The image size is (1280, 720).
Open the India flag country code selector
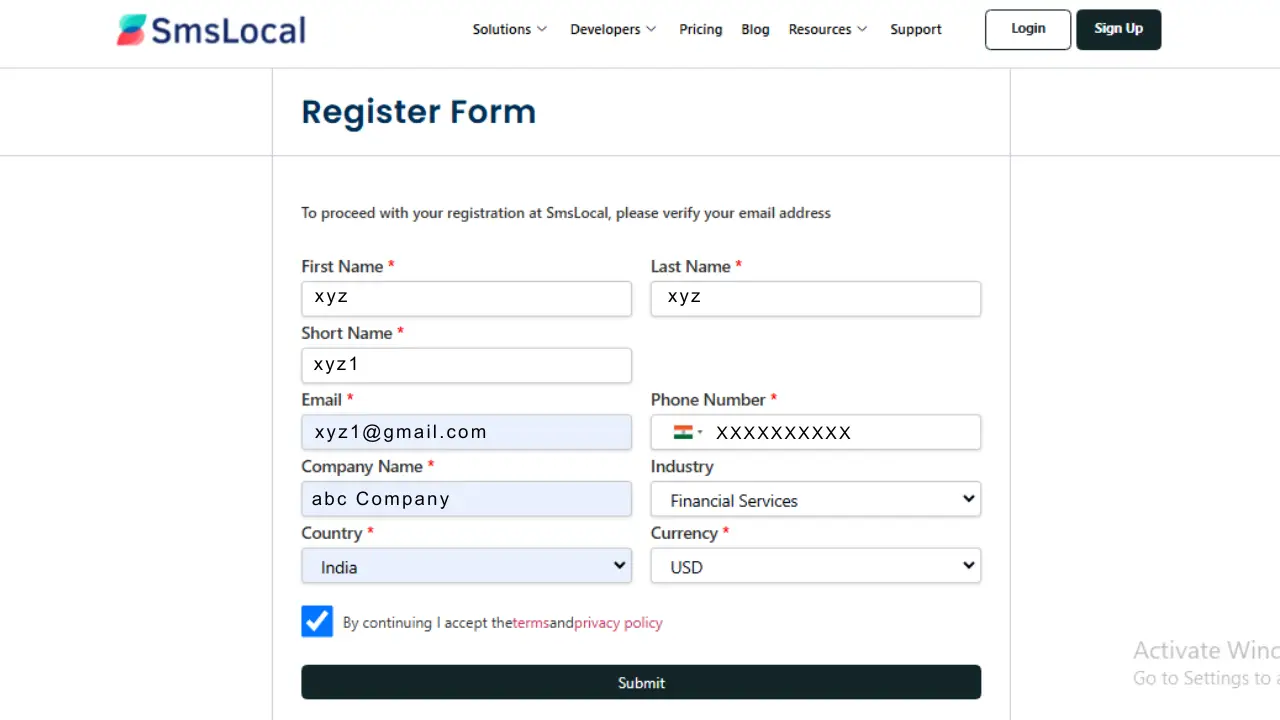point(688,432)
